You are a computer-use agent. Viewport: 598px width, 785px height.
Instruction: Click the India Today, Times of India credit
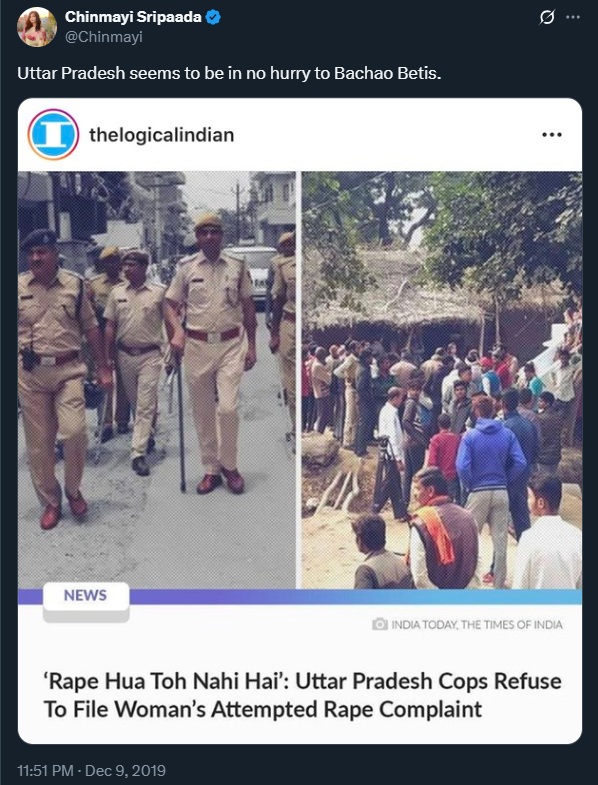(x=477, y=625)
